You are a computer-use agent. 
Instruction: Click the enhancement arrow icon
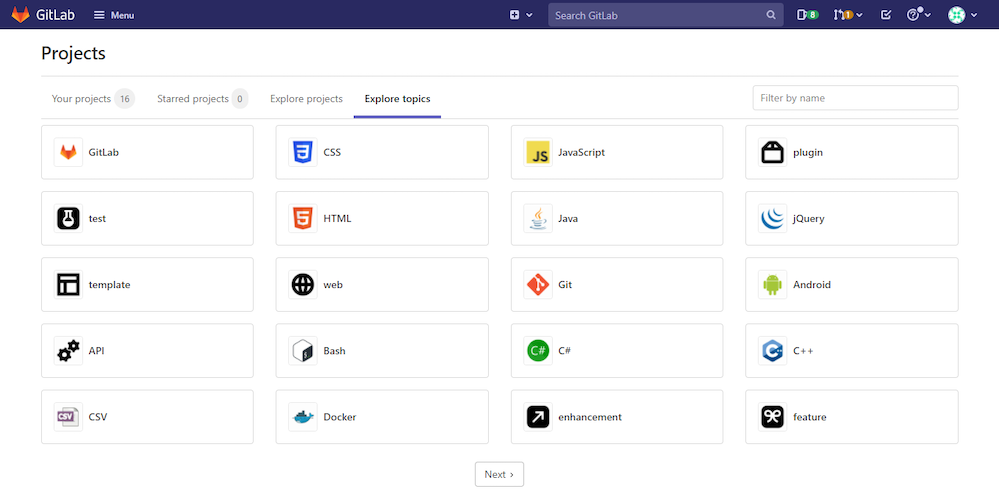538,417
